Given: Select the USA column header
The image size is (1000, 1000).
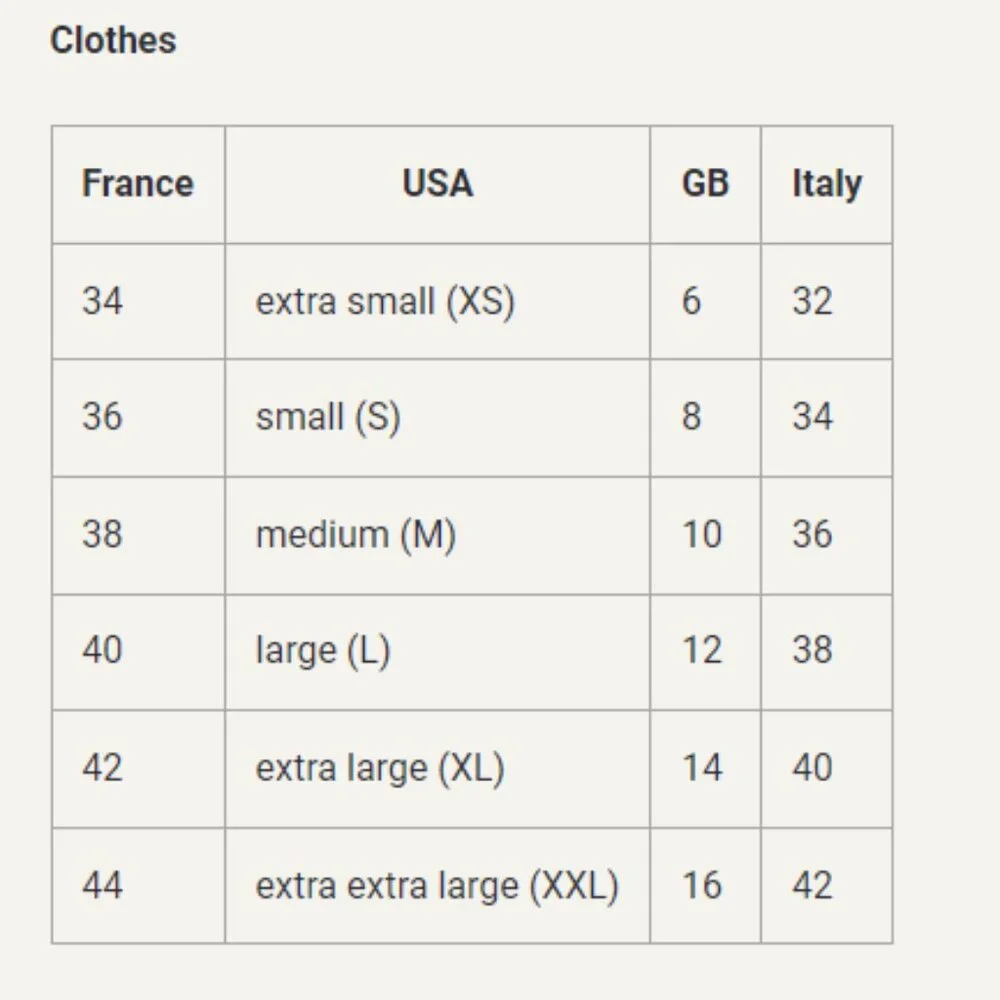Looking at the screenshot, I should [437, 184].
